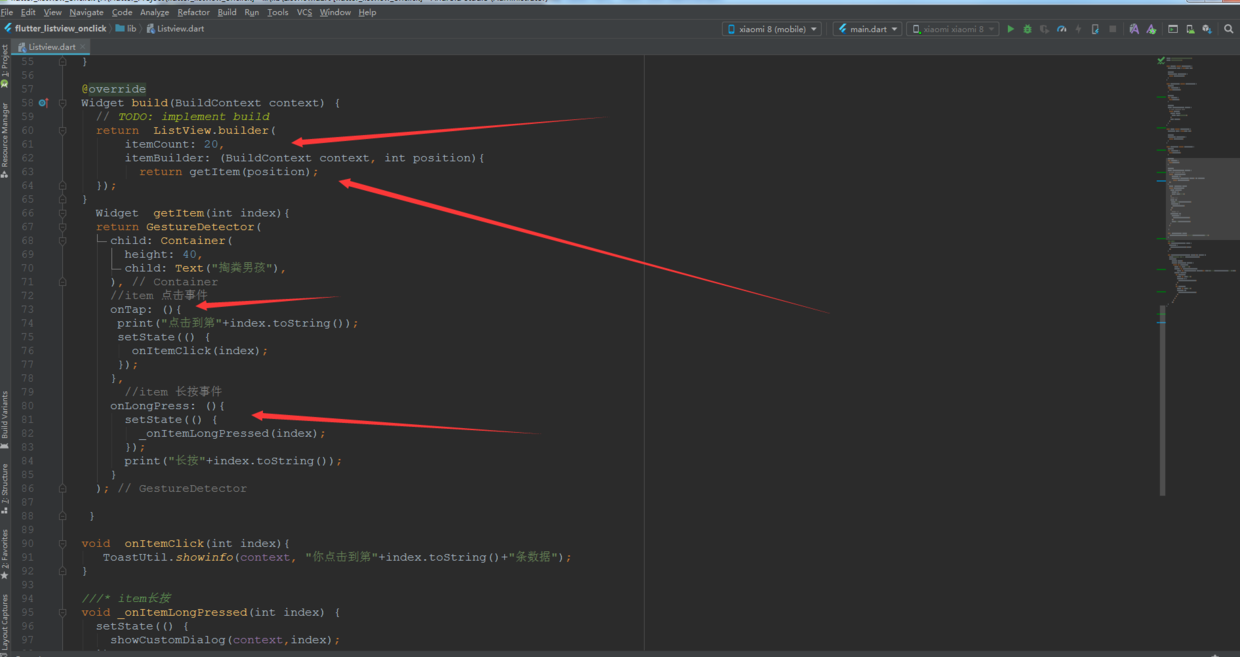Image resolution: width=1240 pixels, height=657 pixels.
Task: Open the Refactor menu
Action: [x=193, y=12]
